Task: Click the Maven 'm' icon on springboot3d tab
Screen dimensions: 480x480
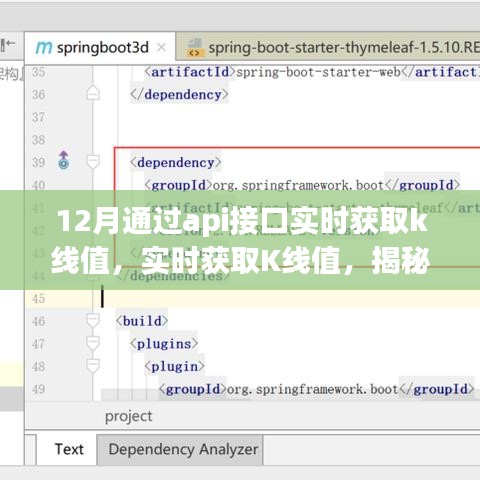Action: 44,48
